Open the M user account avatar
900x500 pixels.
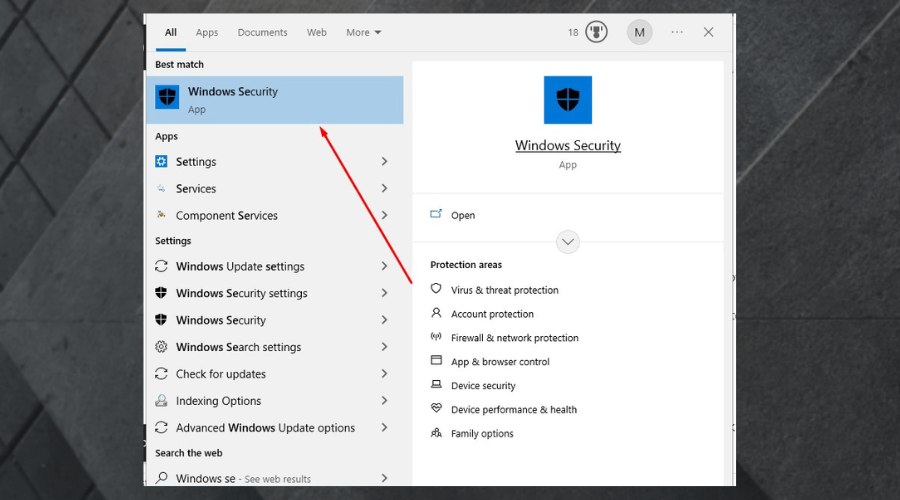tap(639, 33)
